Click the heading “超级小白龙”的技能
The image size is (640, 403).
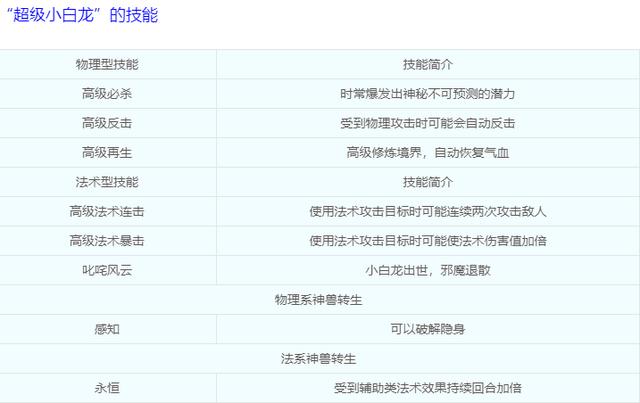pos(82,16)
